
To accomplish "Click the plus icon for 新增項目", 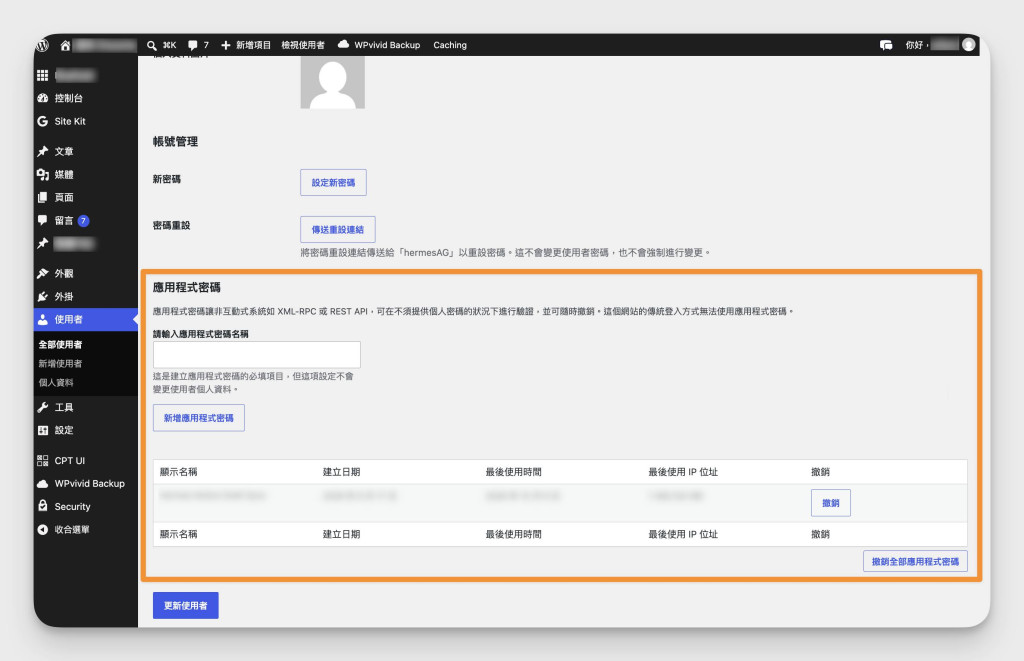I will point(225,45).
